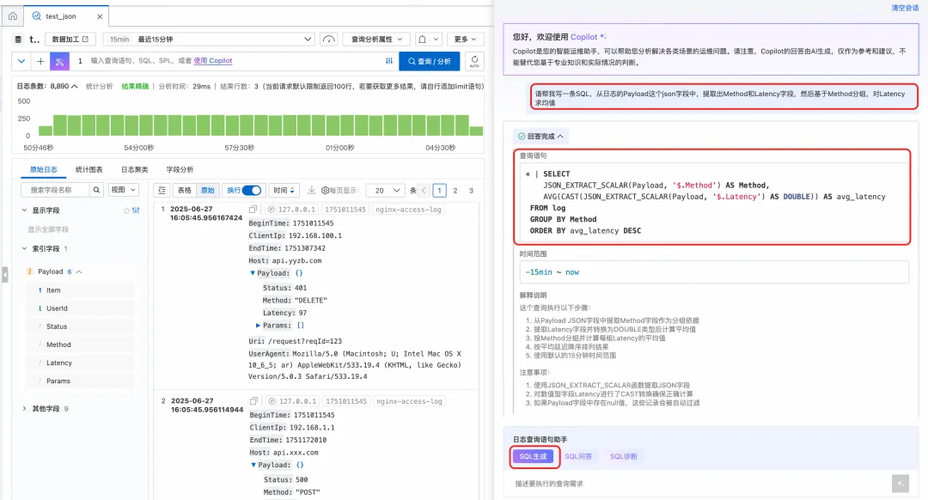Click the 使用 Copilot link
The width and height of the screenshot is (928, 500).
(212, 60)
